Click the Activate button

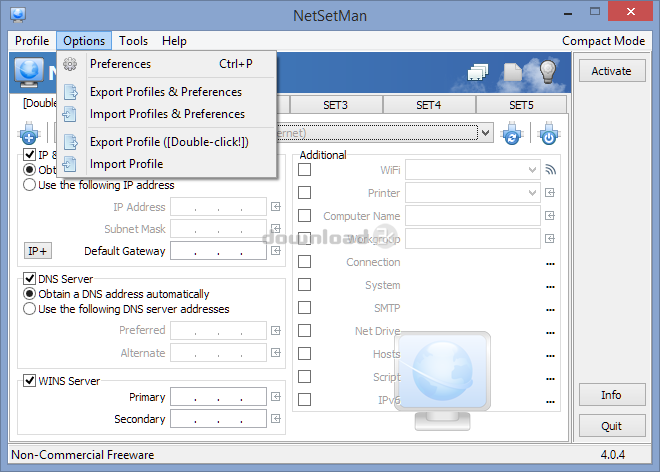[612, 71]
